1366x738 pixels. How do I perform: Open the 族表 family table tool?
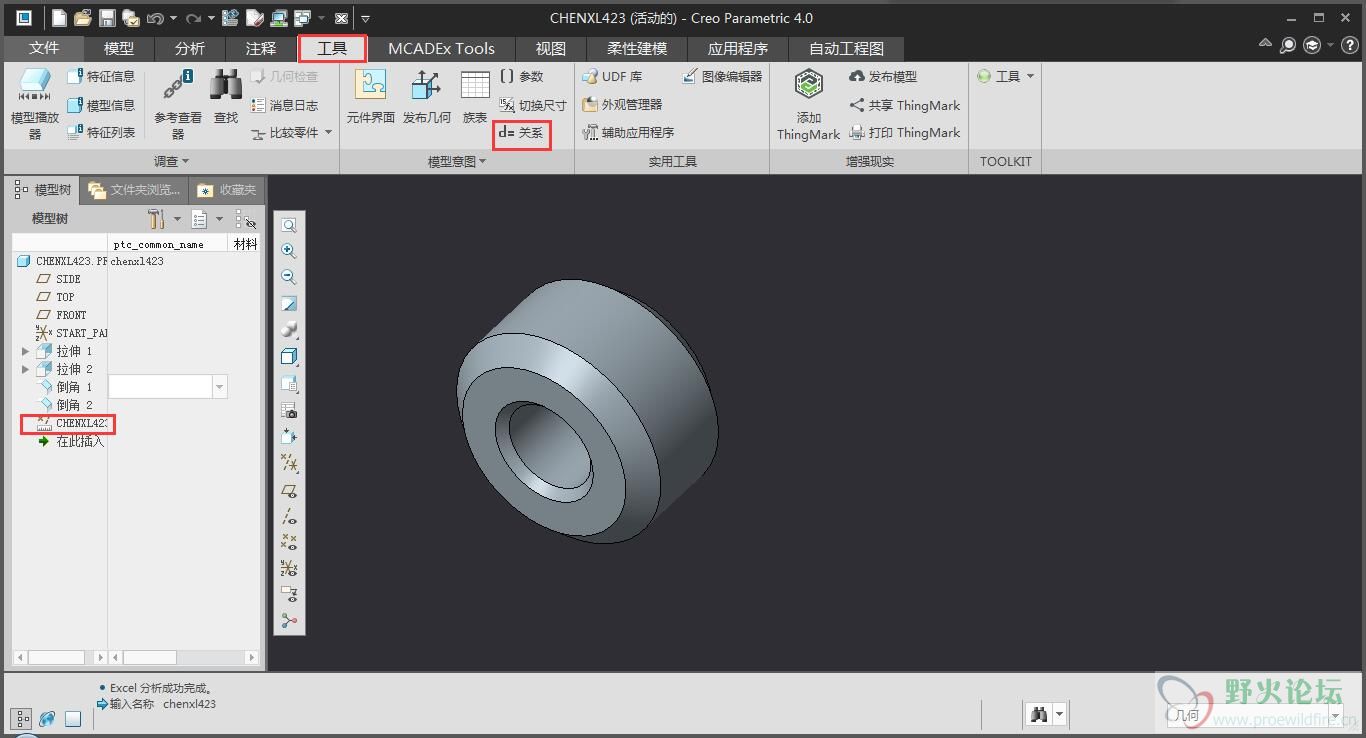475,98
